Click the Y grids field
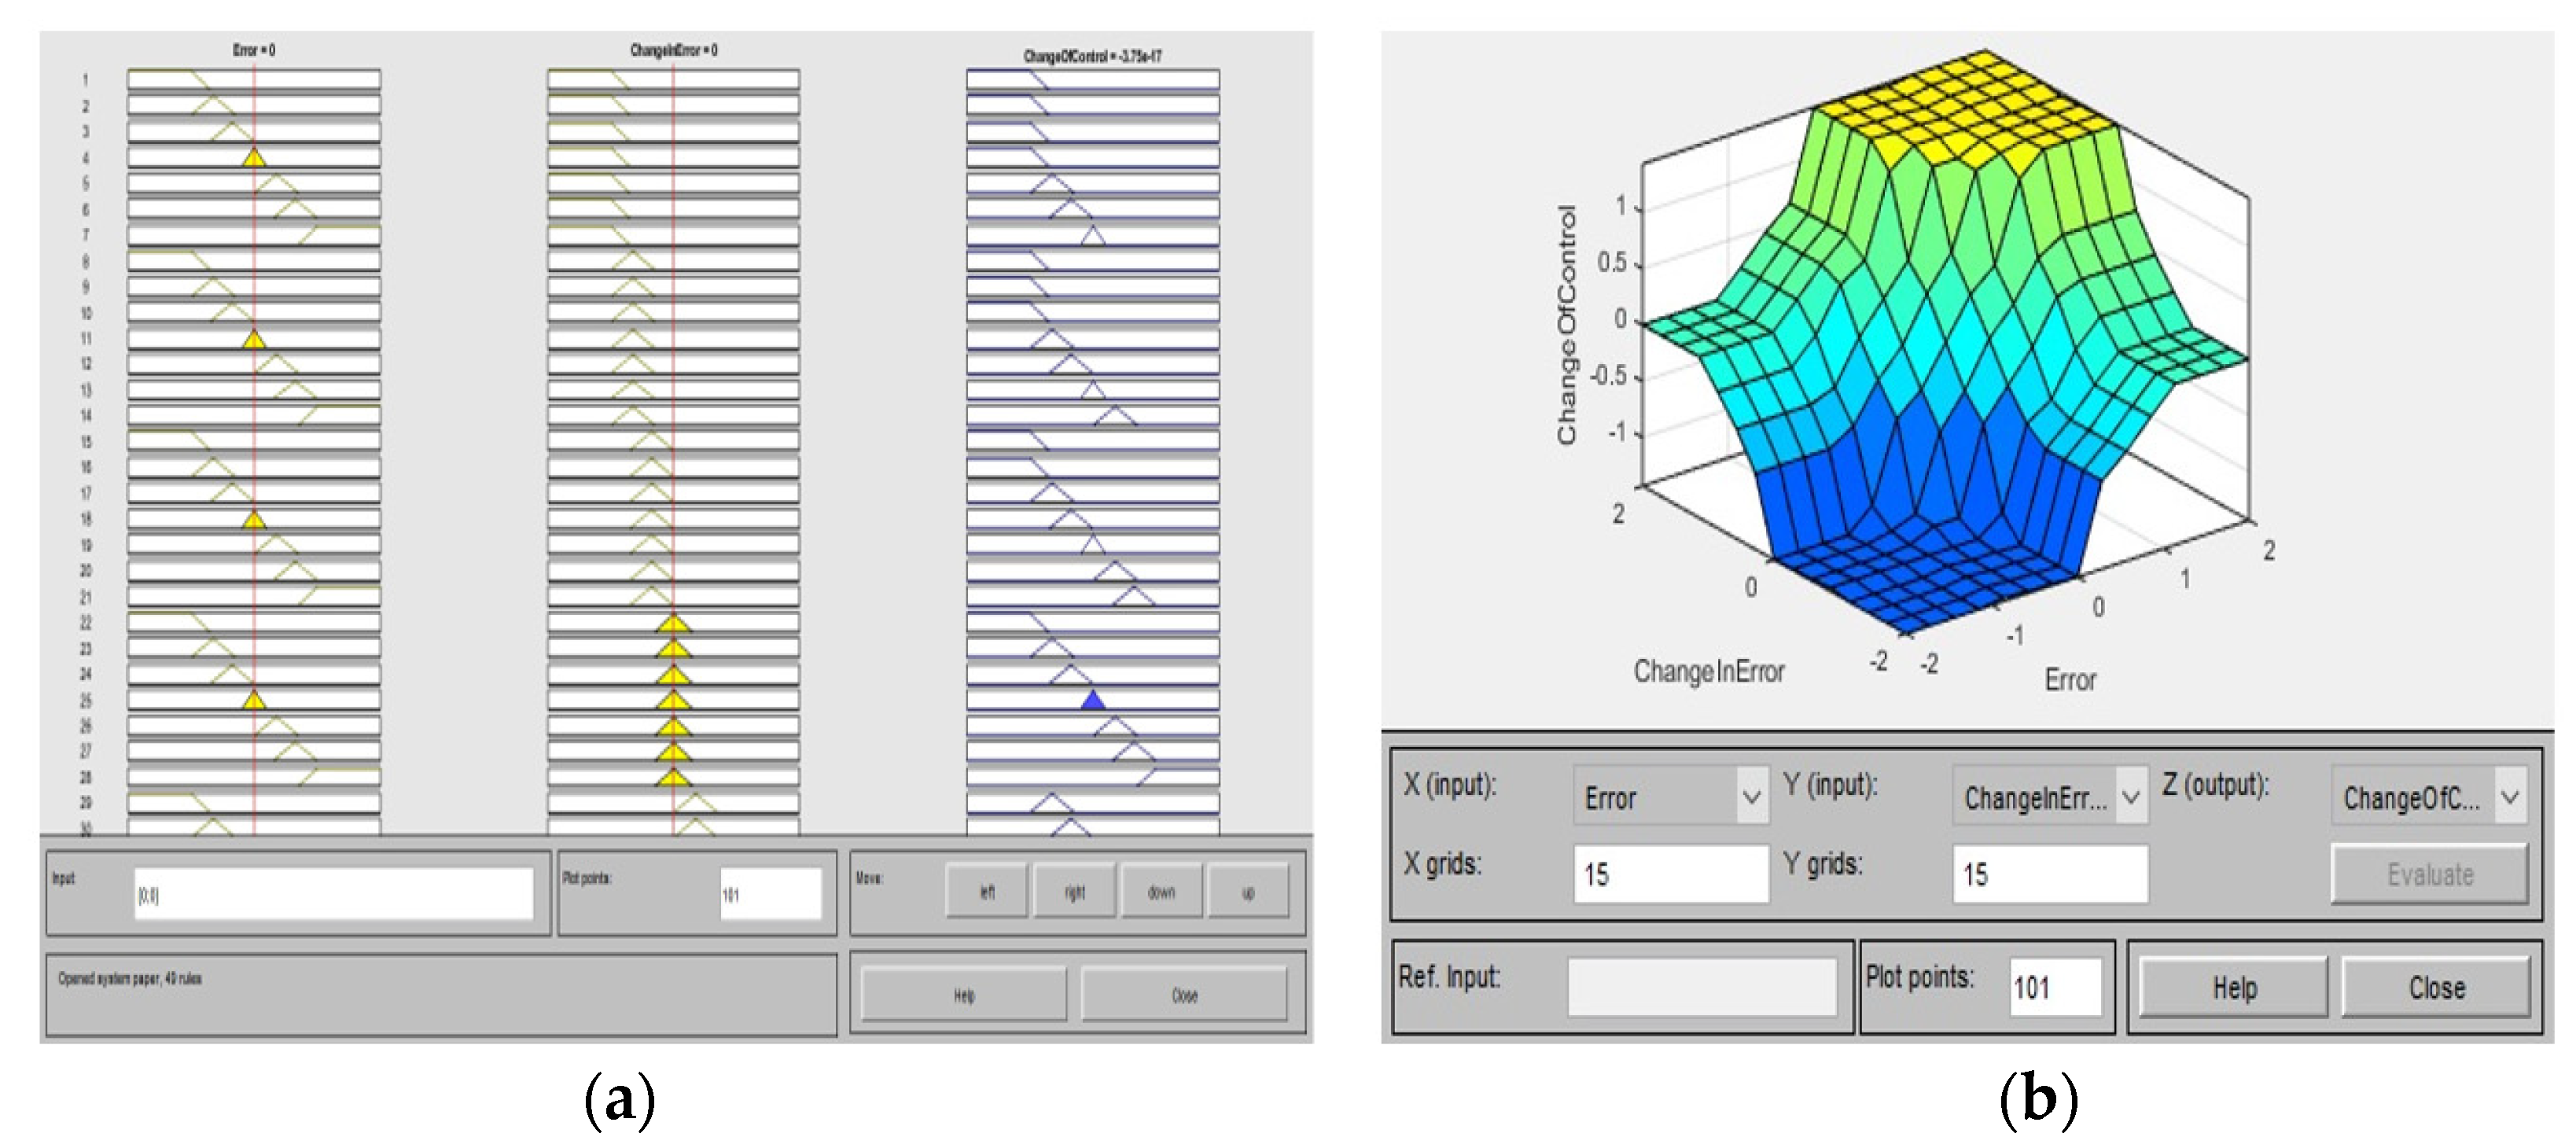The image size is (2576, 1148). coord(2049,875)
